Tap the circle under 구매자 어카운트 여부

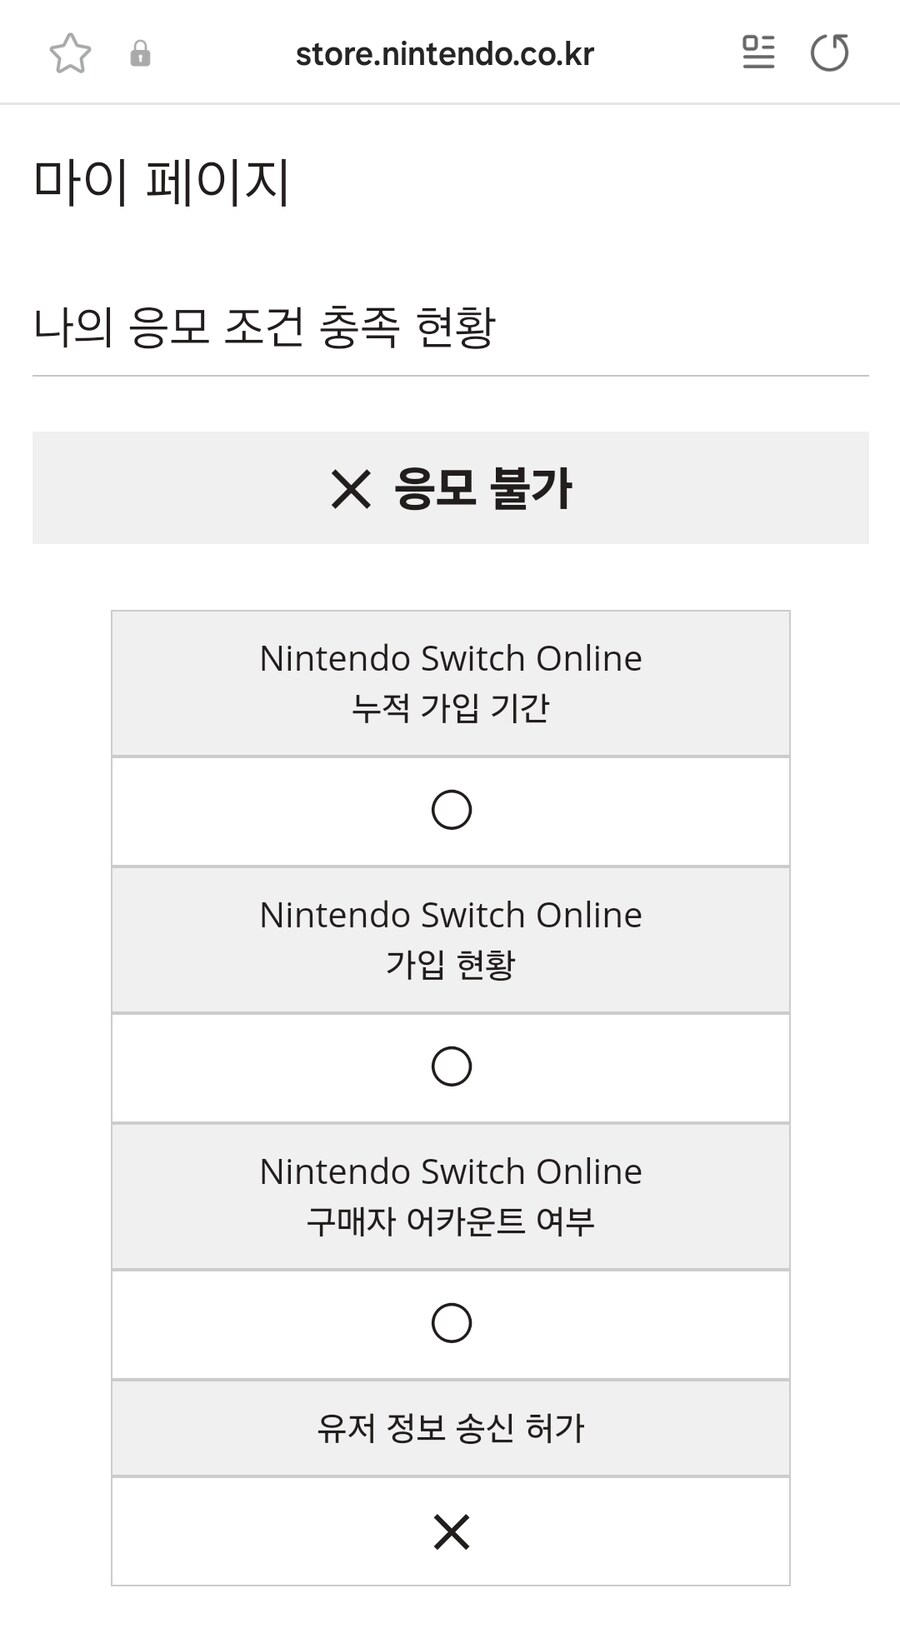click(x=450, y=1322)
